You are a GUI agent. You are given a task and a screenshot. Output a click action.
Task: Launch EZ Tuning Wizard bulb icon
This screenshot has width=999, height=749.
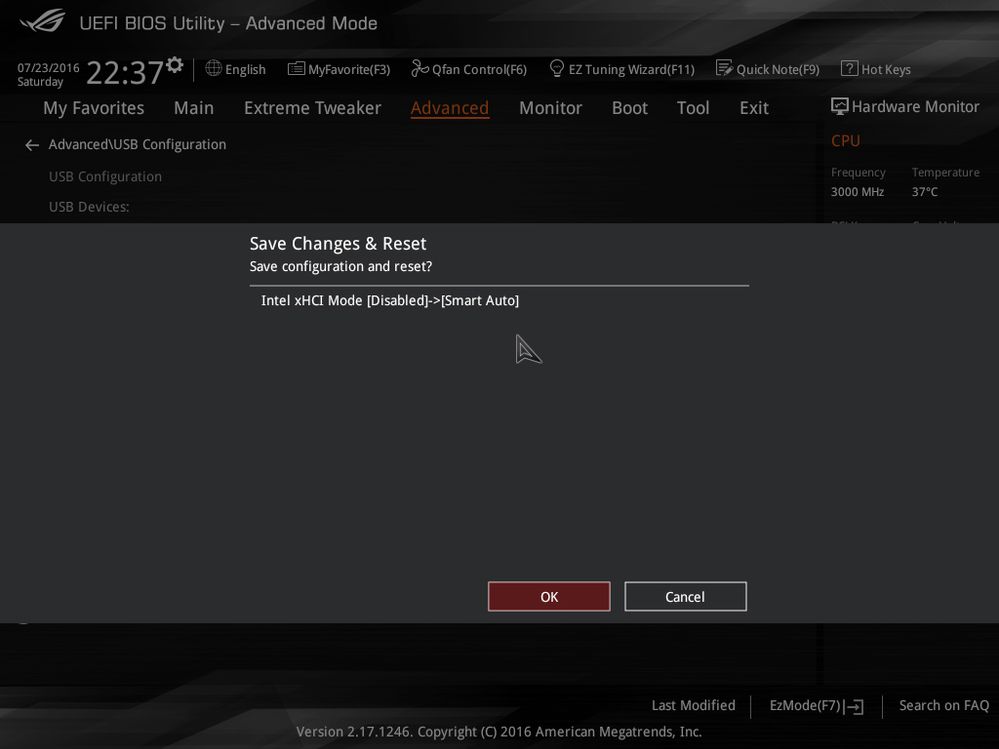coord(556,68)
